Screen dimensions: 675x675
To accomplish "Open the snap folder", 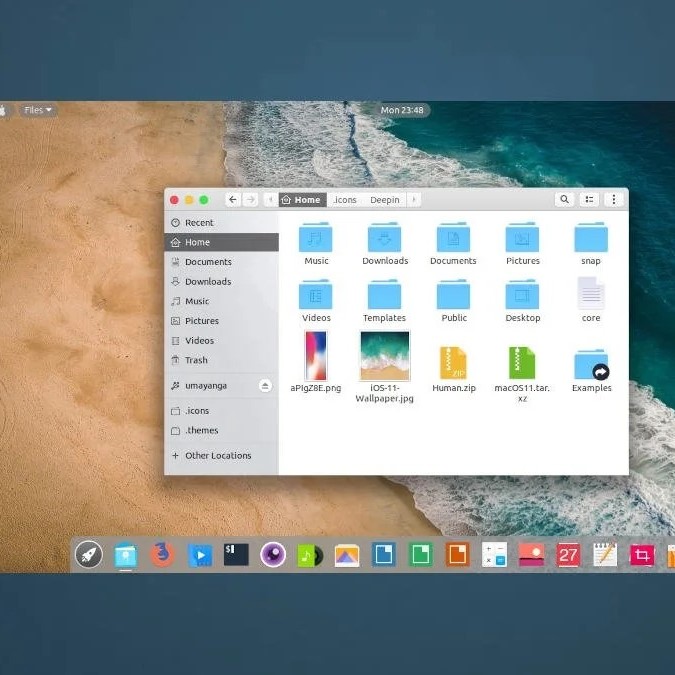I will 591,237.
